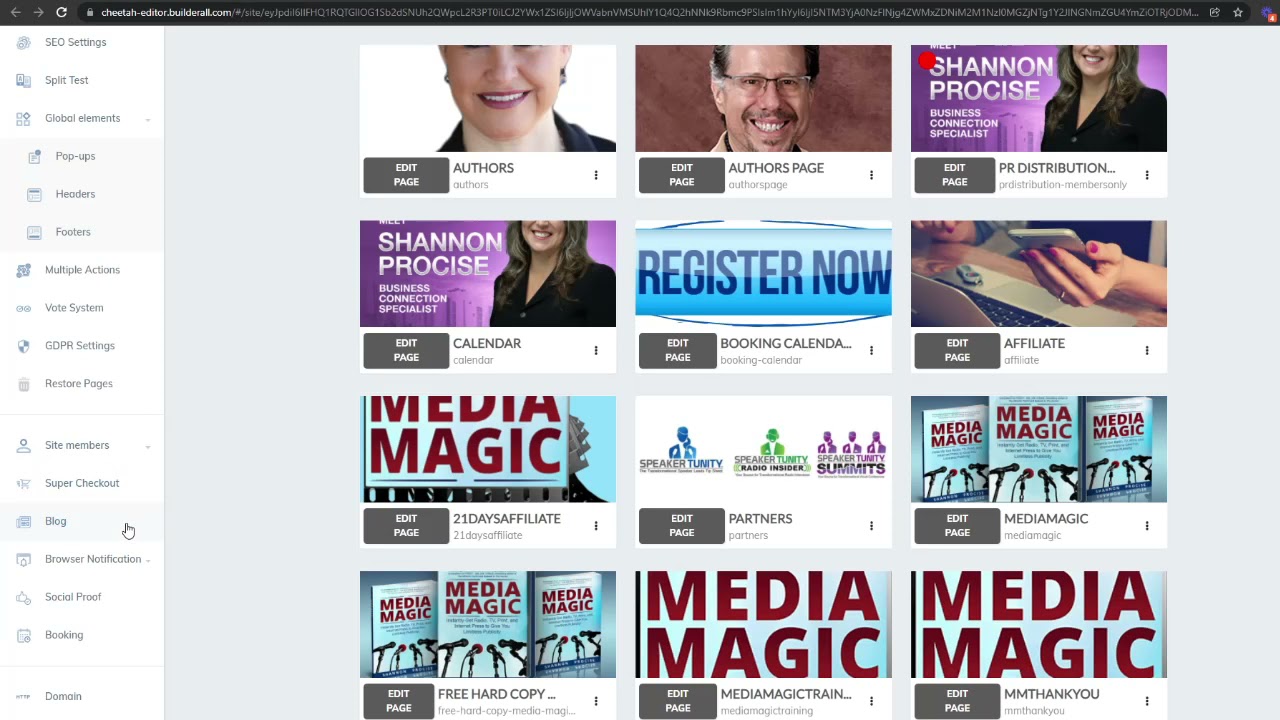
Task: Expand the Site members chevron
Action: [x=148, y=446]
